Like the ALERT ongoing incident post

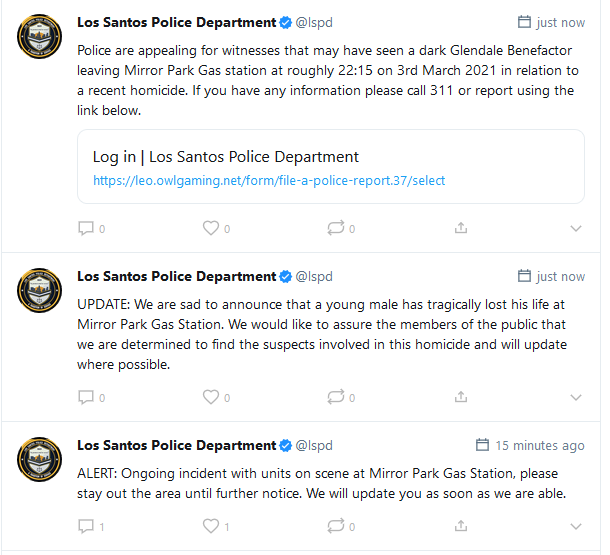[210, 525]
